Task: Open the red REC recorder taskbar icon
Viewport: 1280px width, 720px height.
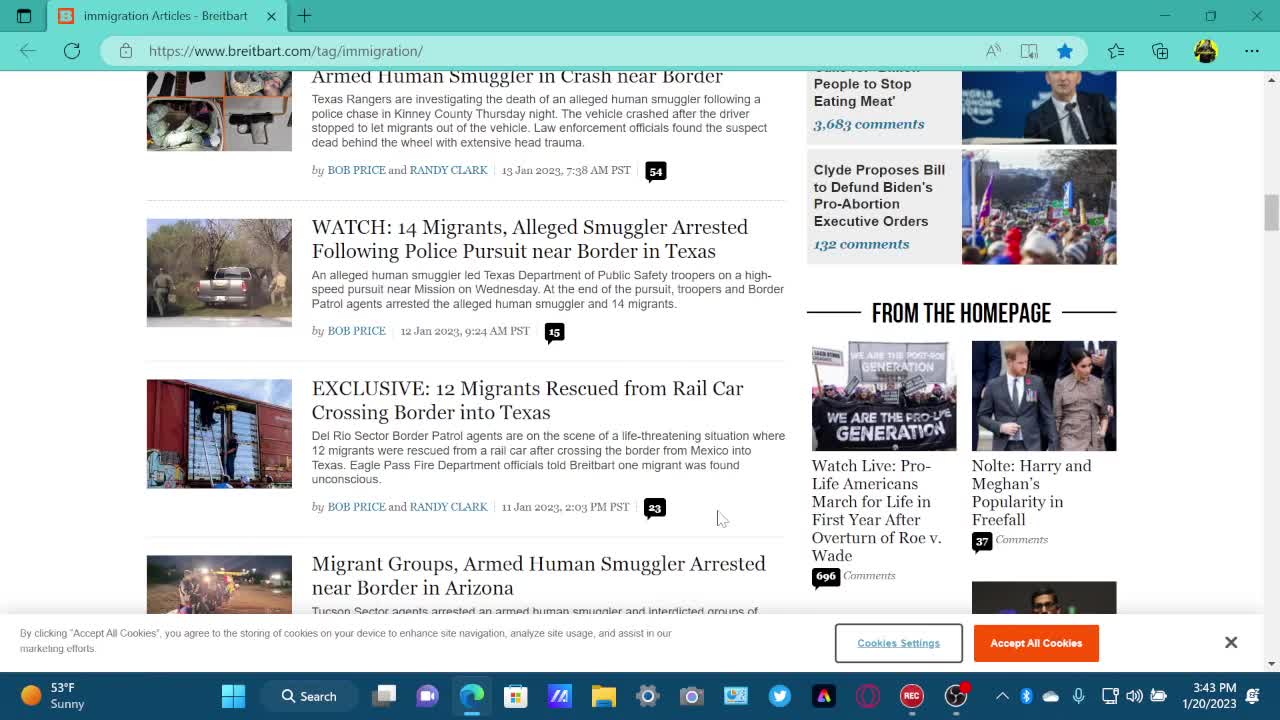Action: [912, 696]
